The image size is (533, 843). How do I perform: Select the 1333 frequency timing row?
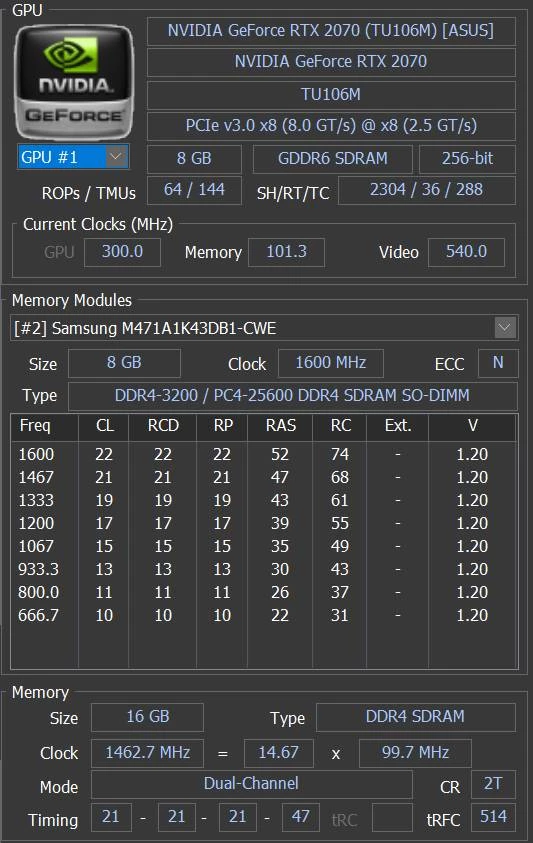pos(264,501)
